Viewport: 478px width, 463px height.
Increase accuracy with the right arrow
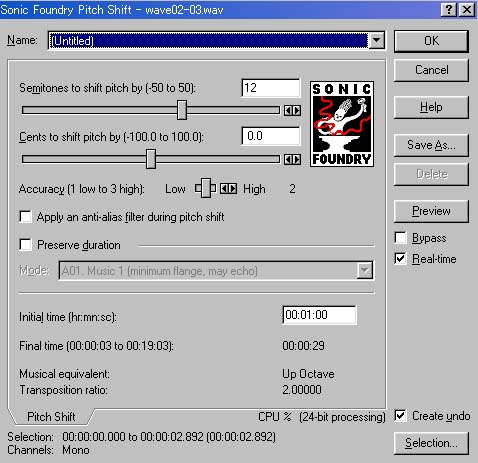[x=233, y=189]
